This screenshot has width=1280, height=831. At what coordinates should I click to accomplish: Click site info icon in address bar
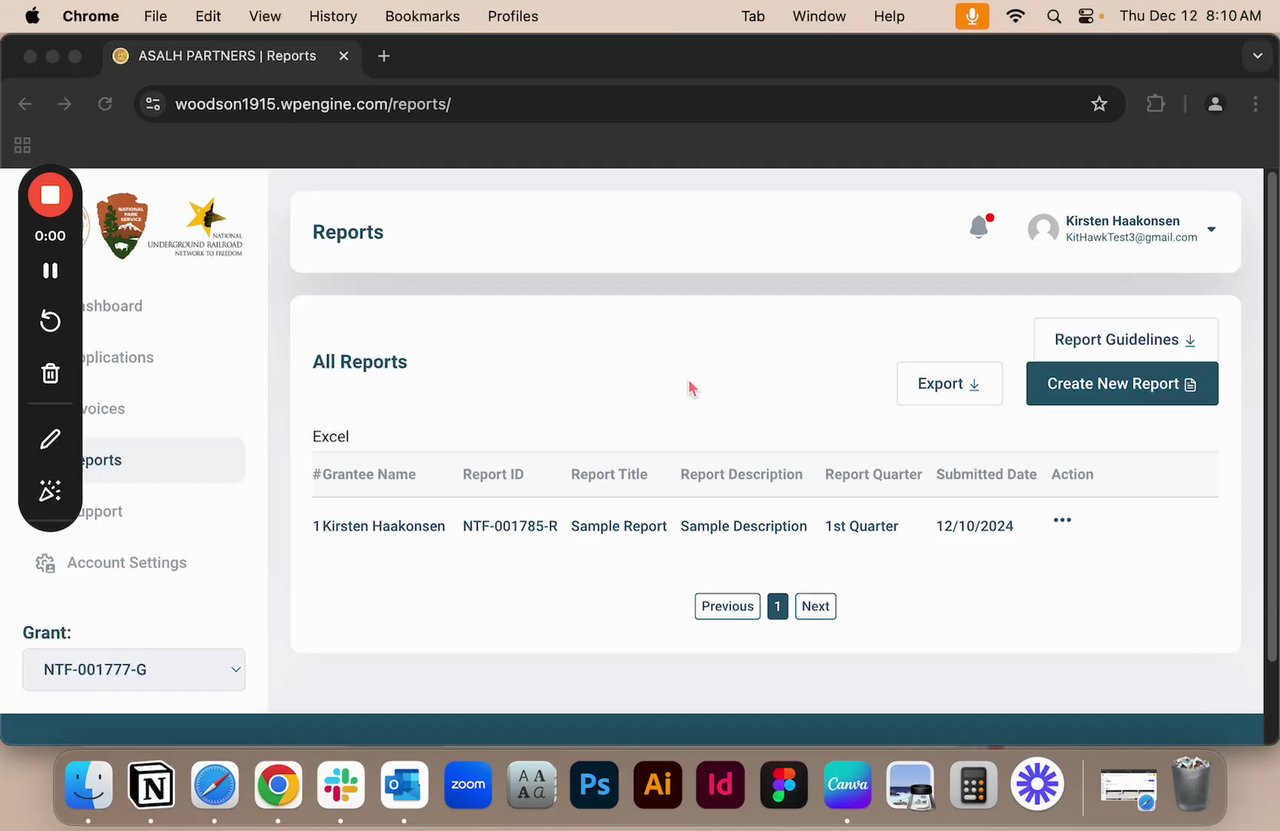point(153,104)
